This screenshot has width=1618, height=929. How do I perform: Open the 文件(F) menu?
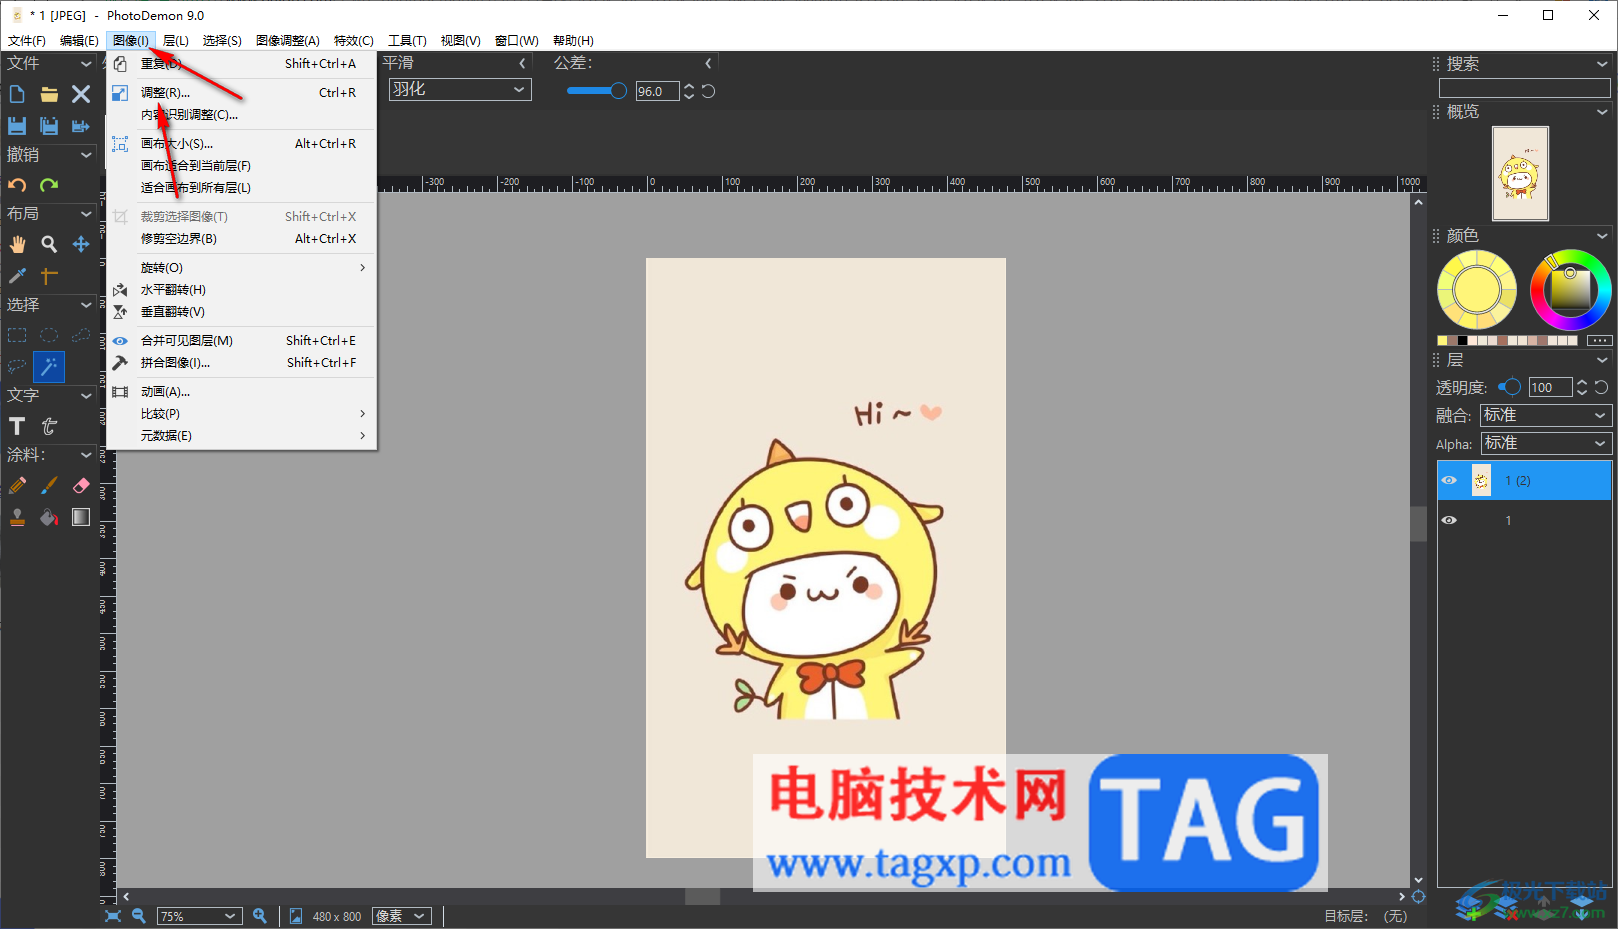27,41
